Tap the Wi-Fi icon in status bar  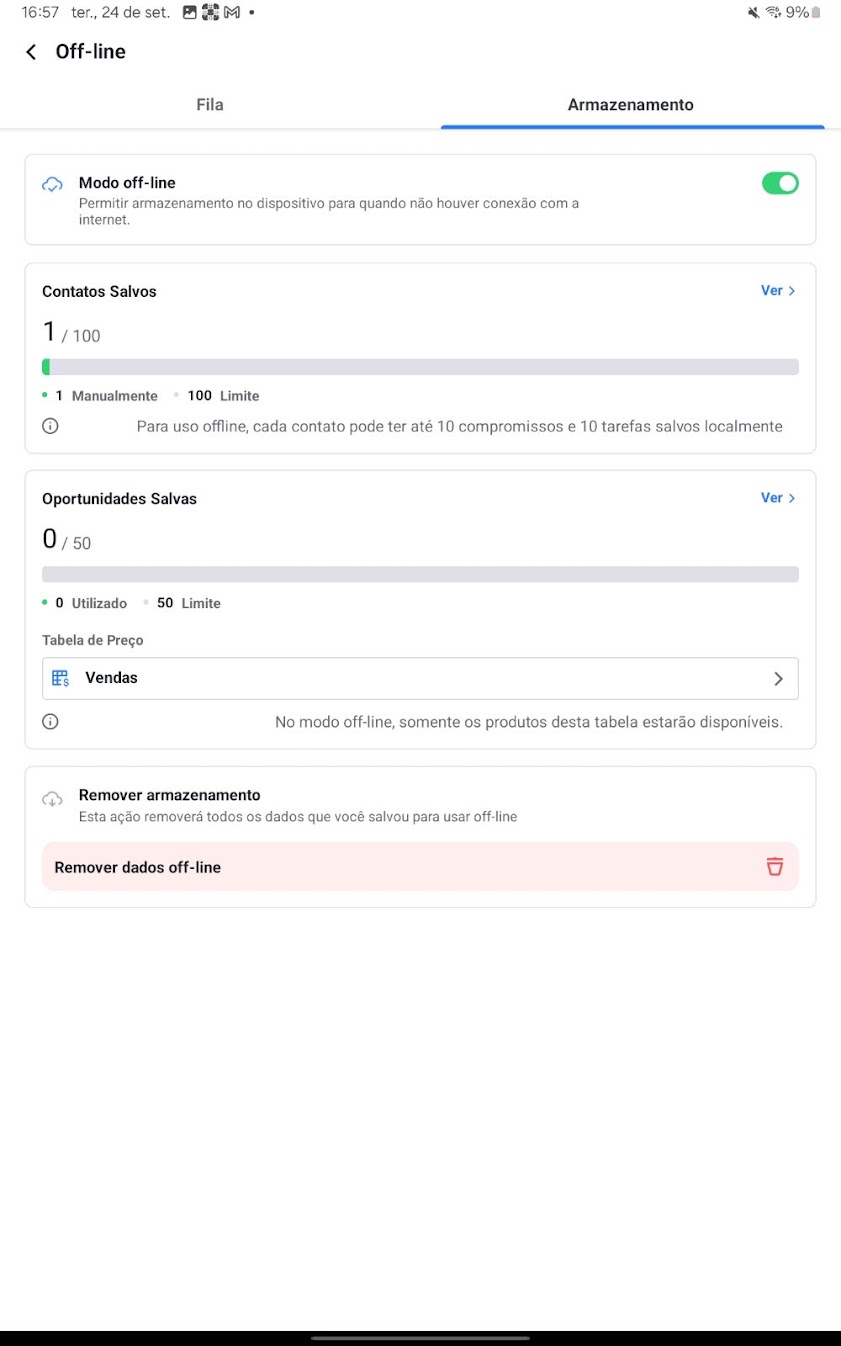coord(773,12)
